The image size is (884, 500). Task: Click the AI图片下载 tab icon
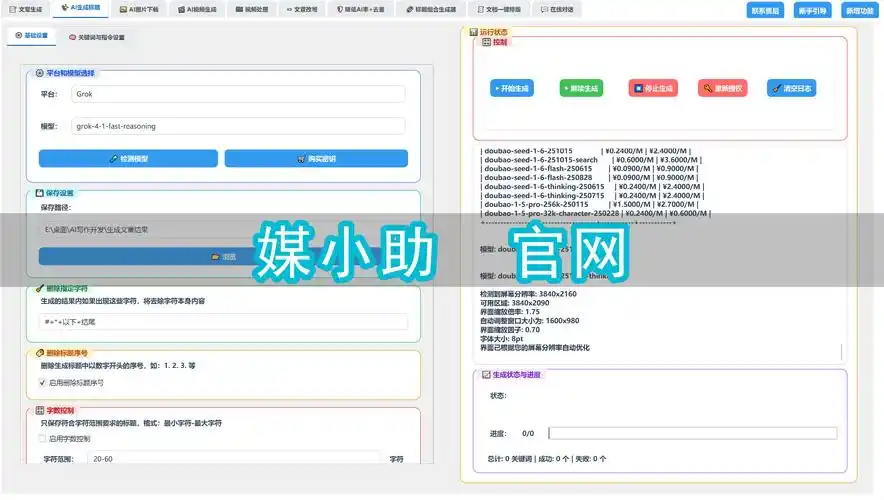(123, 10)
